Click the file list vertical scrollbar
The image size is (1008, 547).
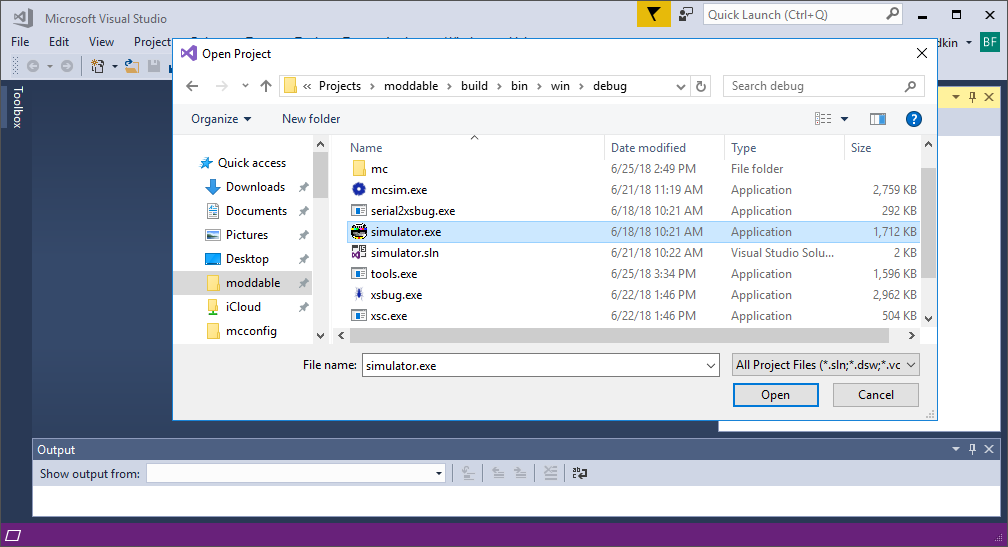click(x=928, y=223)
